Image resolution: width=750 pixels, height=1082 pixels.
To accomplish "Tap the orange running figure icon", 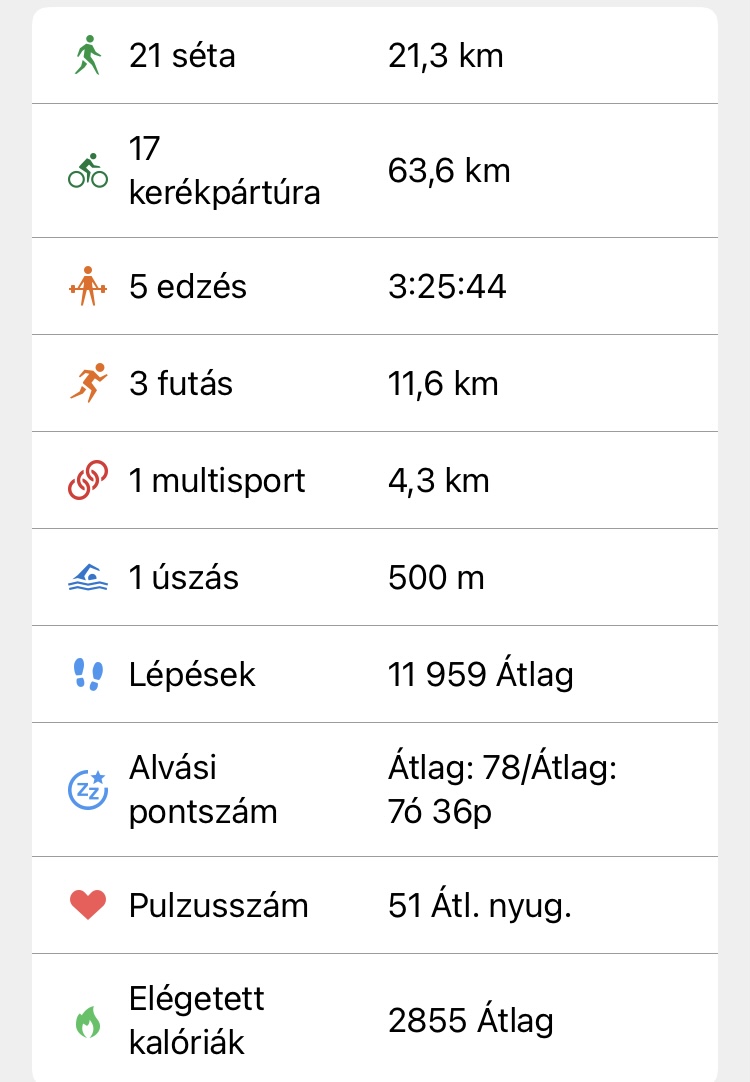I will click(88, 384).
